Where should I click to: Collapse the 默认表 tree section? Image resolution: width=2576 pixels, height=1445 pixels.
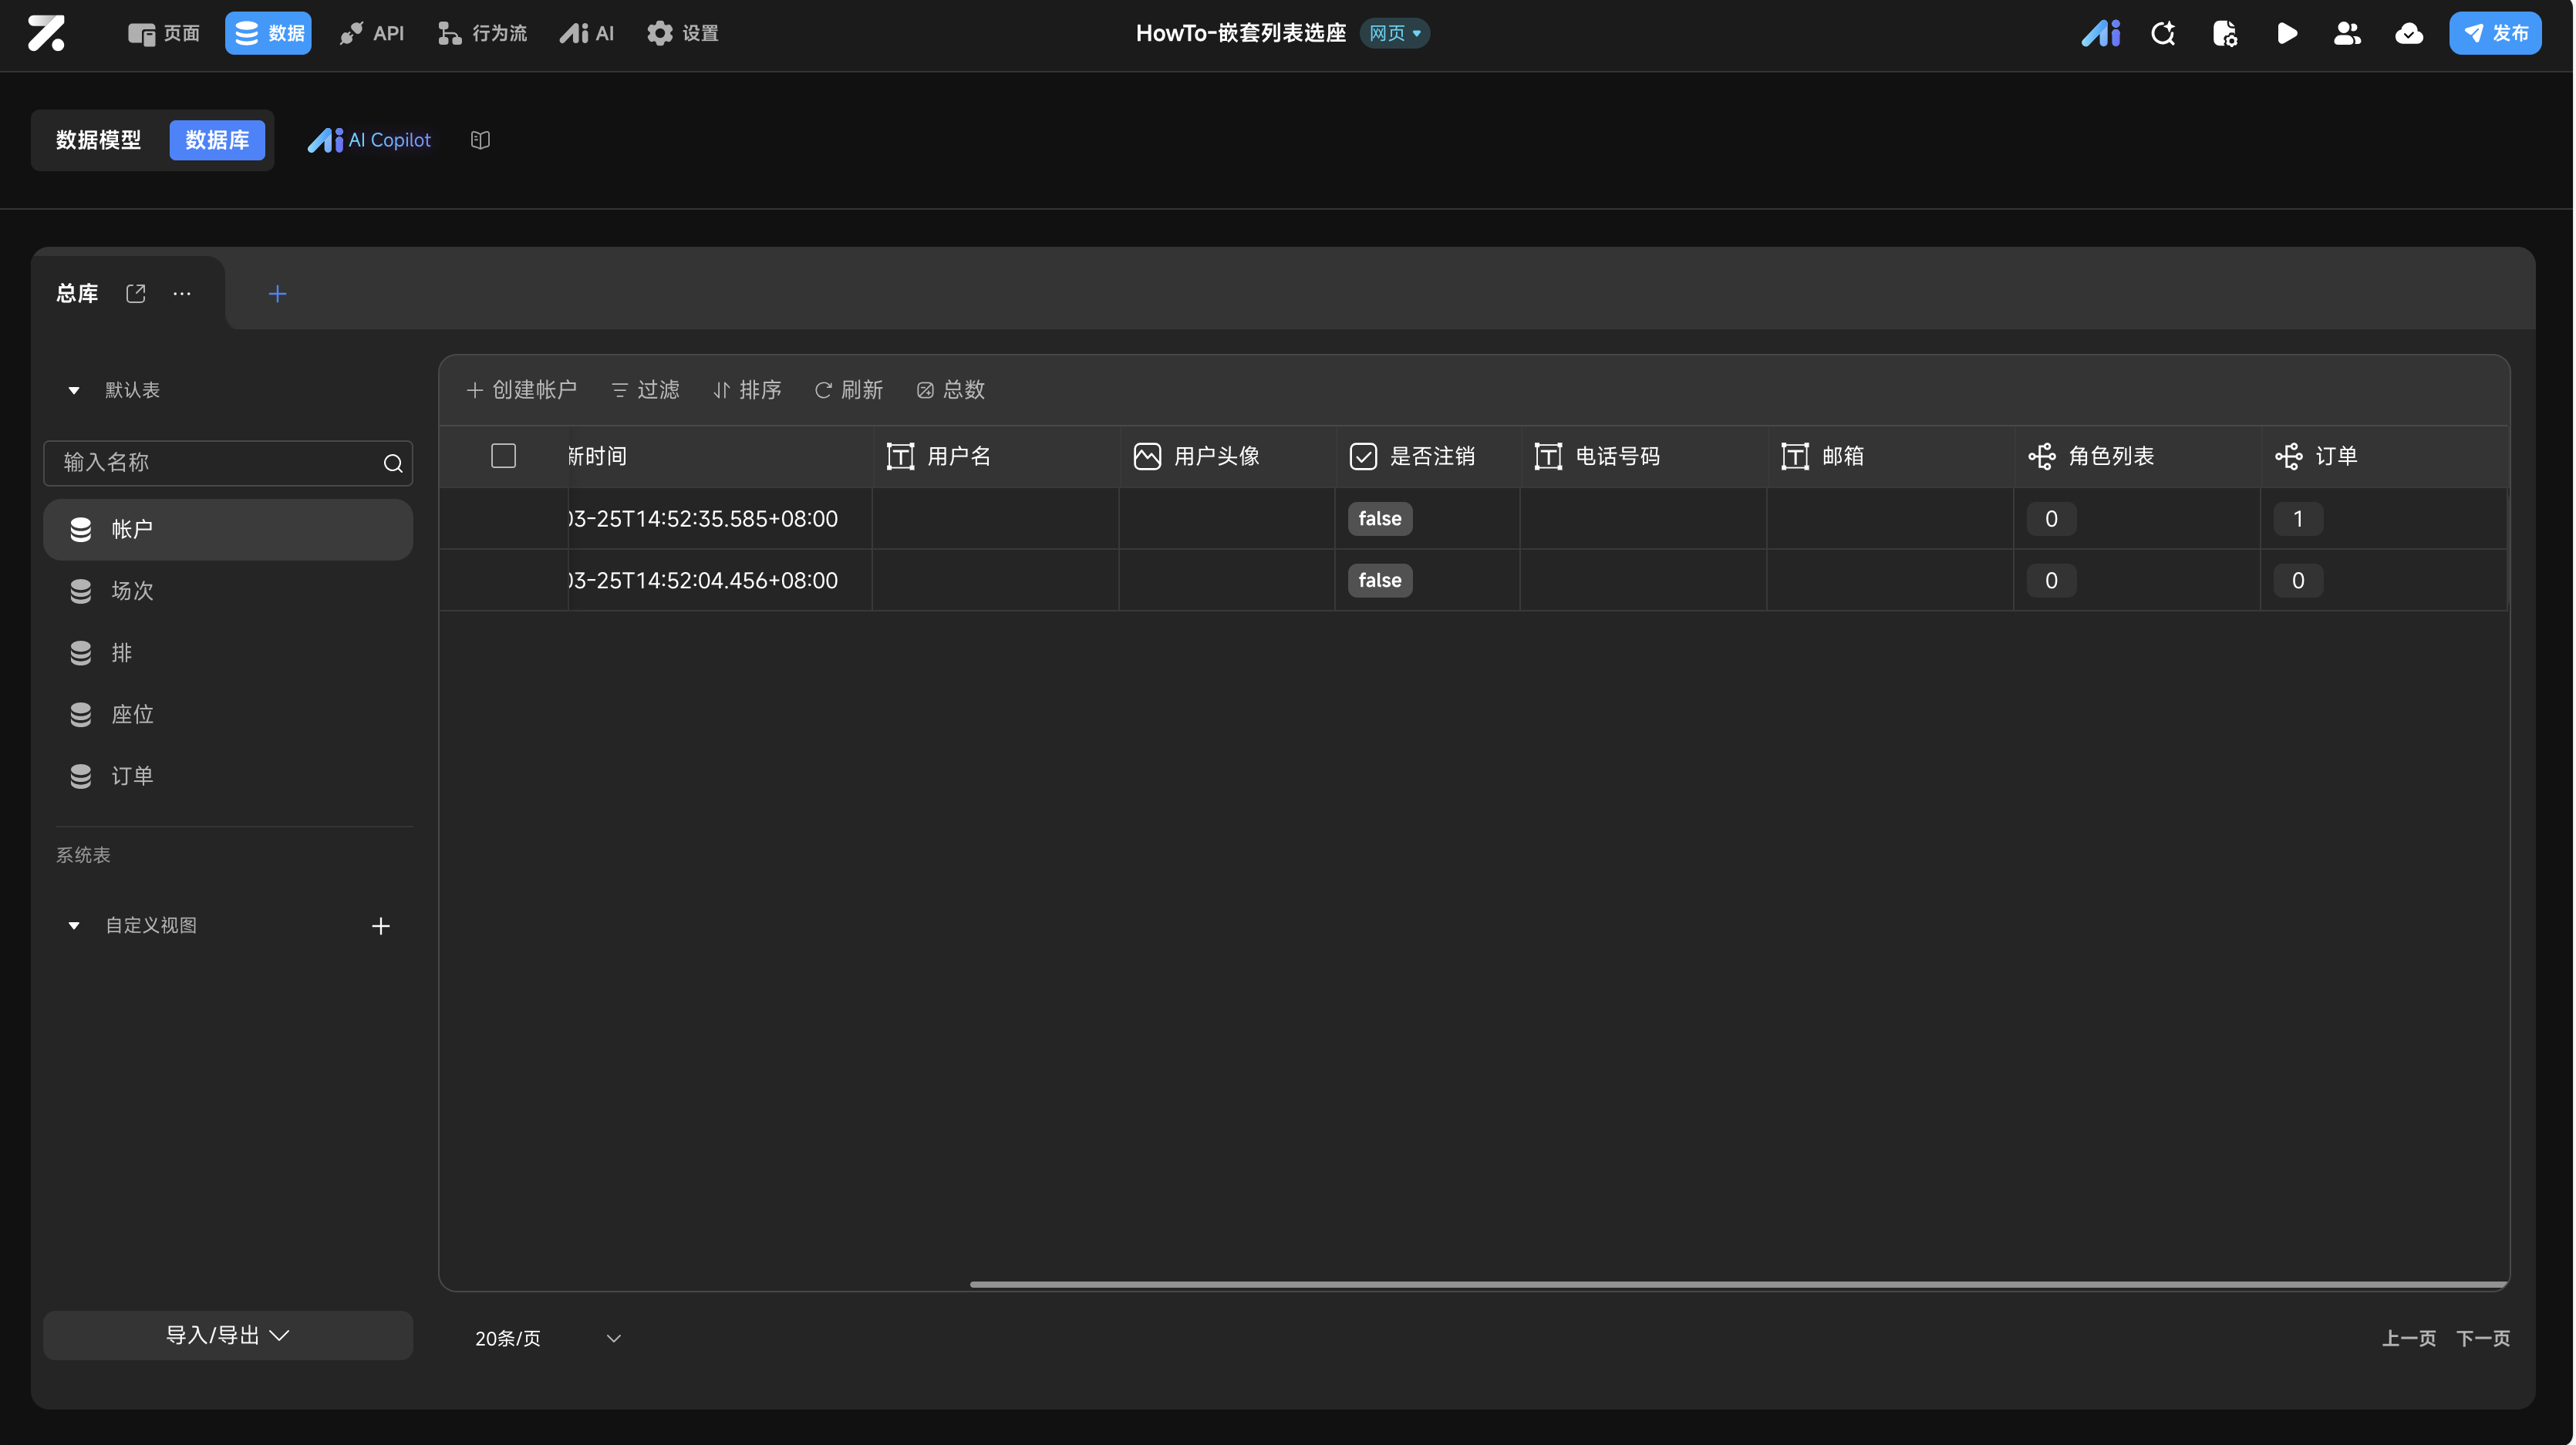(74, 390)
